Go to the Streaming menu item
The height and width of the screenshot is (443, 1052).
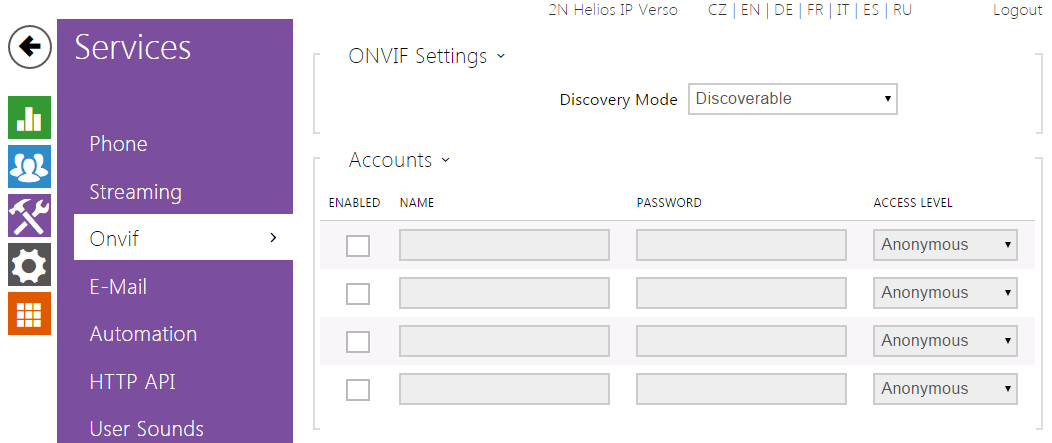click(x=135, y=192)
